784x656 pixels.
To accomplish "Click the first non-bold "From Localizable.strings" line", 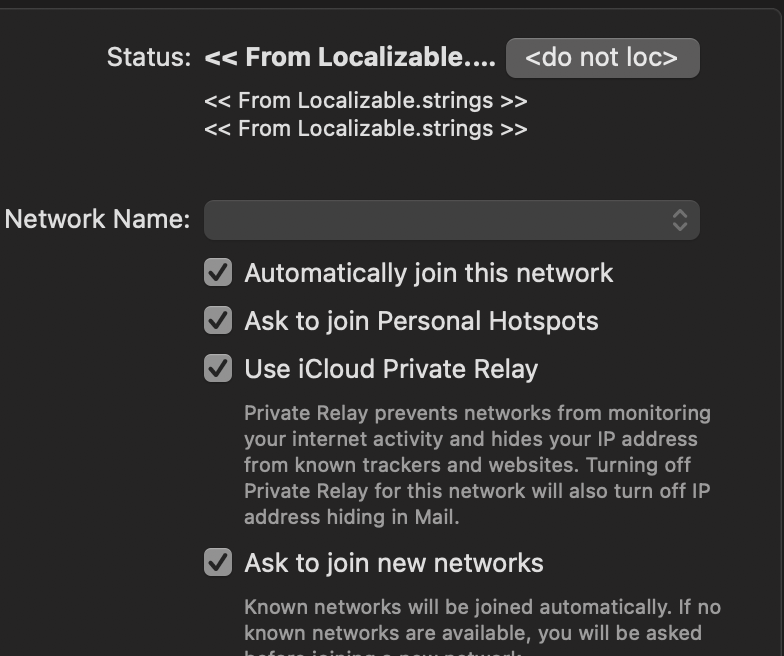I will coord(365,101).
